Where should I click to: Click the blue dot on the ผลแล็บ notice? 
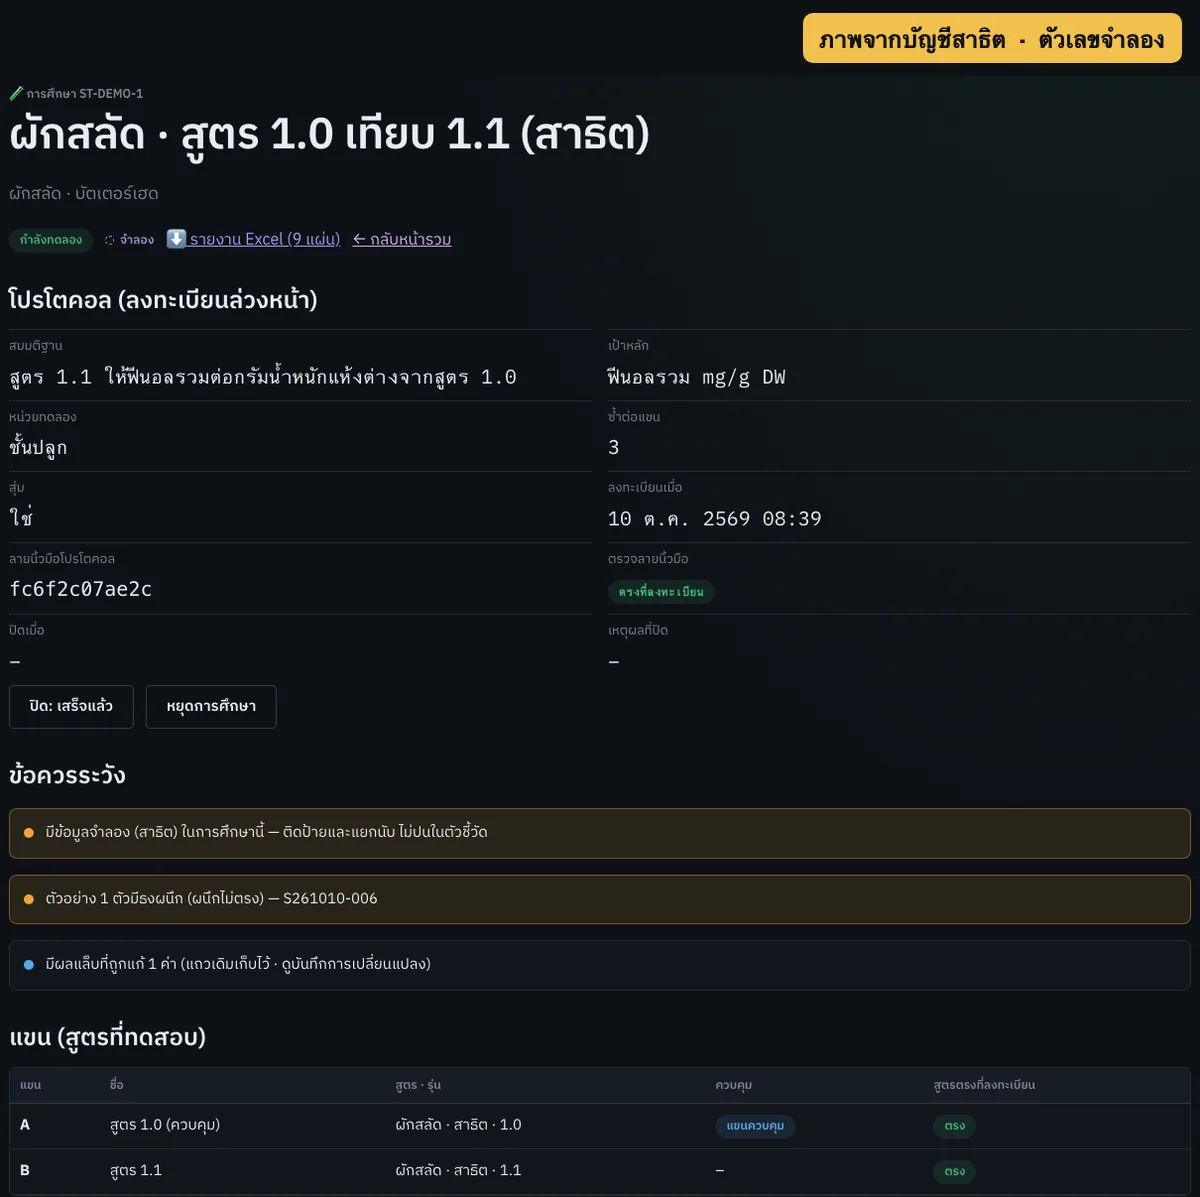(29, 965)
